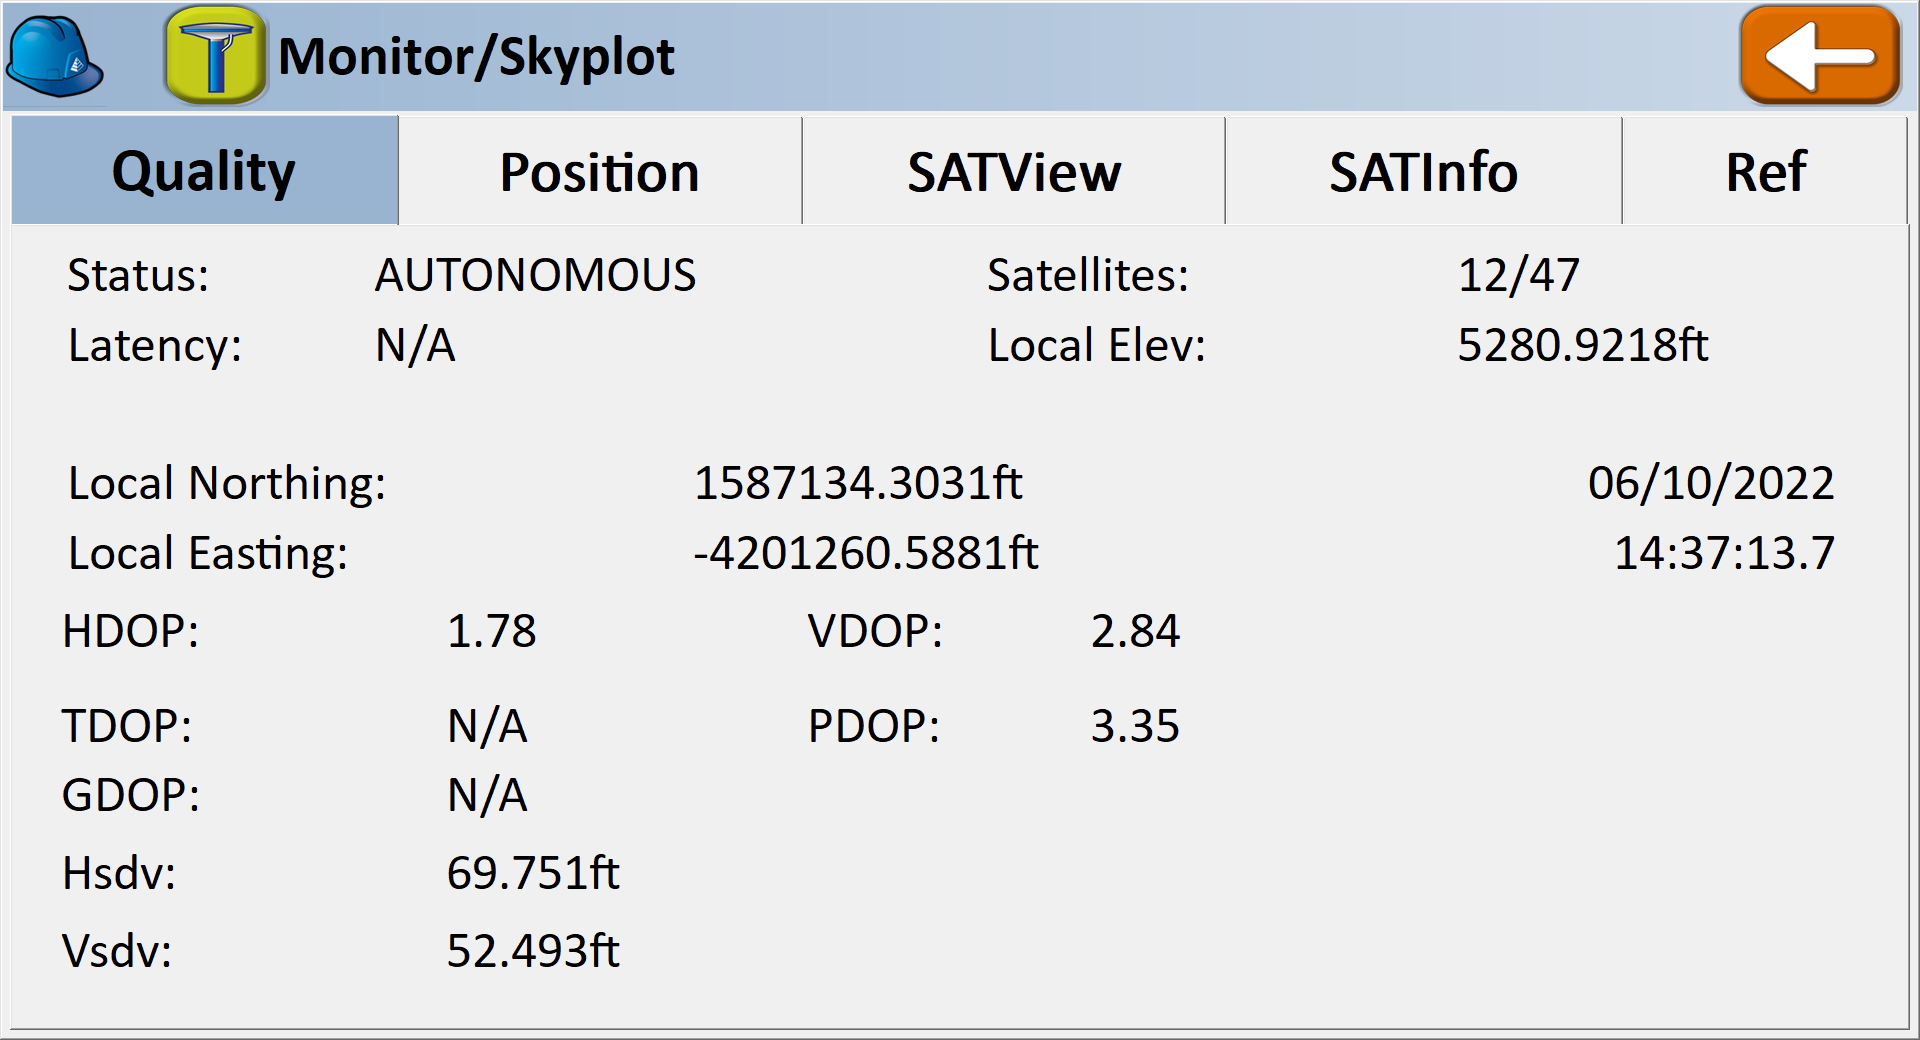The height and width of the screenshot is (1040, 1920).
Task: Select the SATInfo tab
Action: [x=1422, y=172]
